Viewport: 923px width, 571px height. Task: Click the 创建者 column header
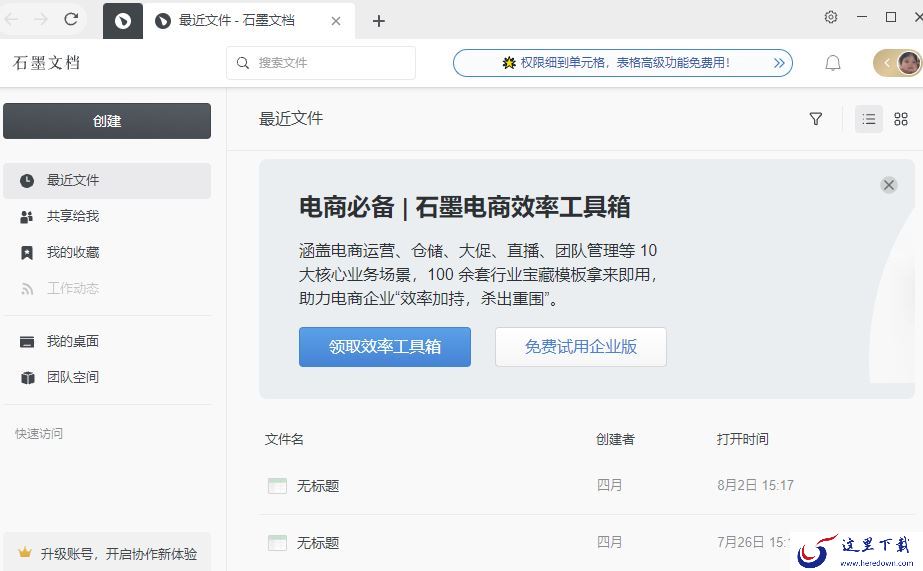(615, 439)
